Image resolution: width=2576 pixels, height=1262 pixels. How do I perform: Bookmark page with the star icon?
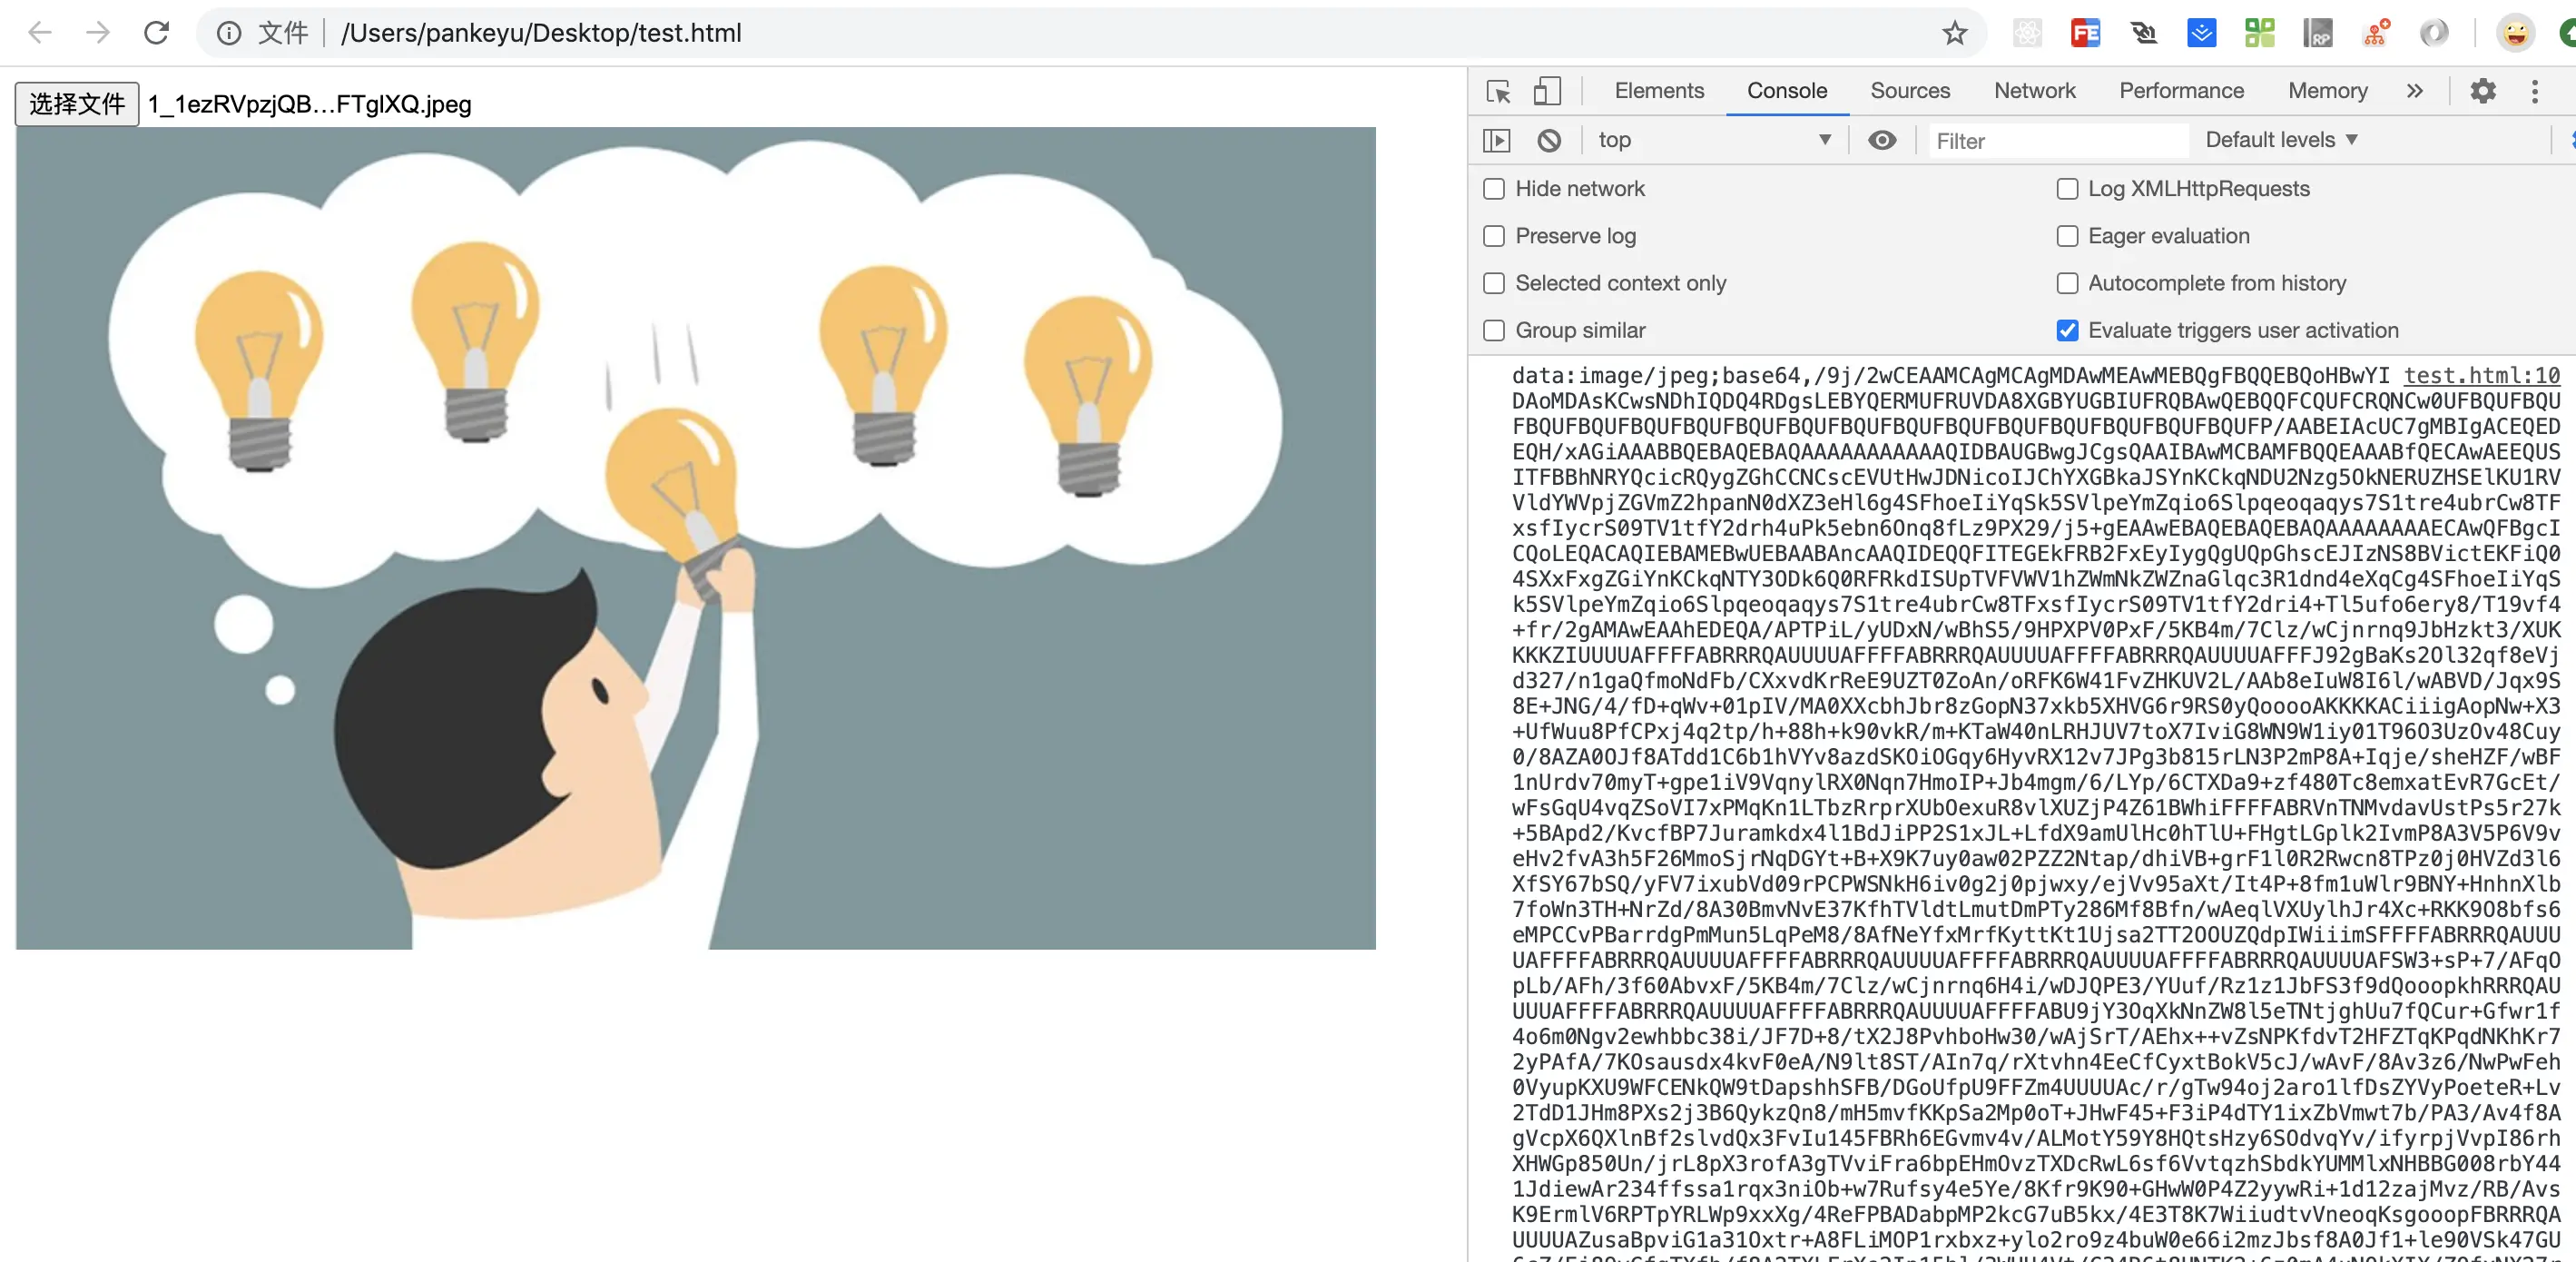[1954, 33]
